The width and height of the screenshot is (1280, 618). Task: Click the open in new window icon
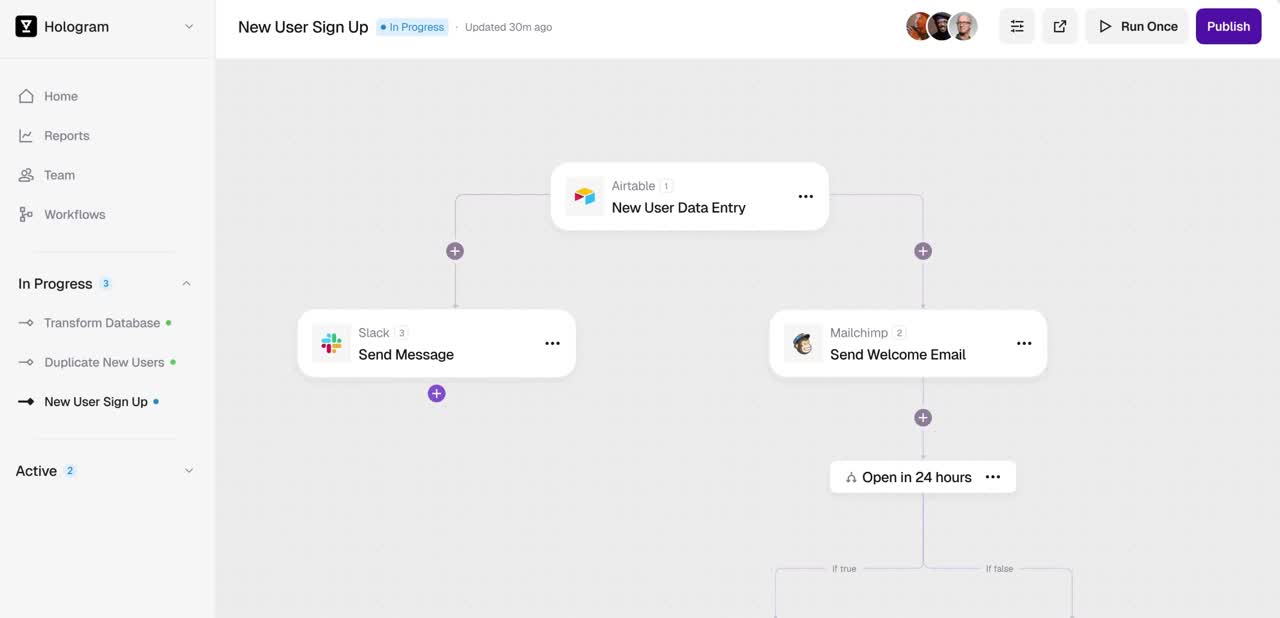1060,27
